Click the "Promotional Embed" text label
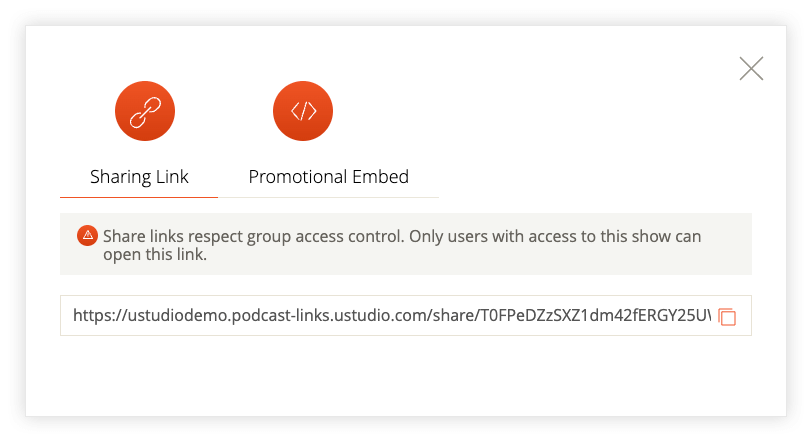The width and height of the screenshot is (812, 442). [328, 177]
